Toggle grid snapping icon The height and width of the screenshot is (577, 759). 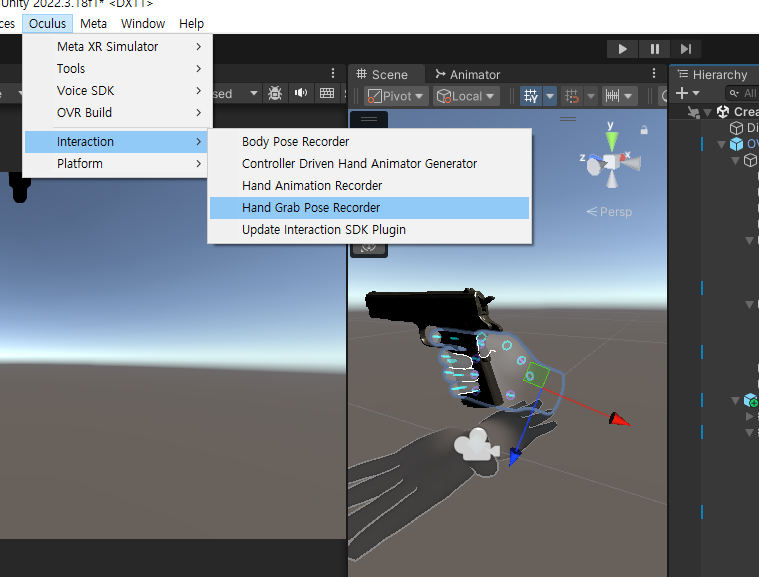coord(572,96)
